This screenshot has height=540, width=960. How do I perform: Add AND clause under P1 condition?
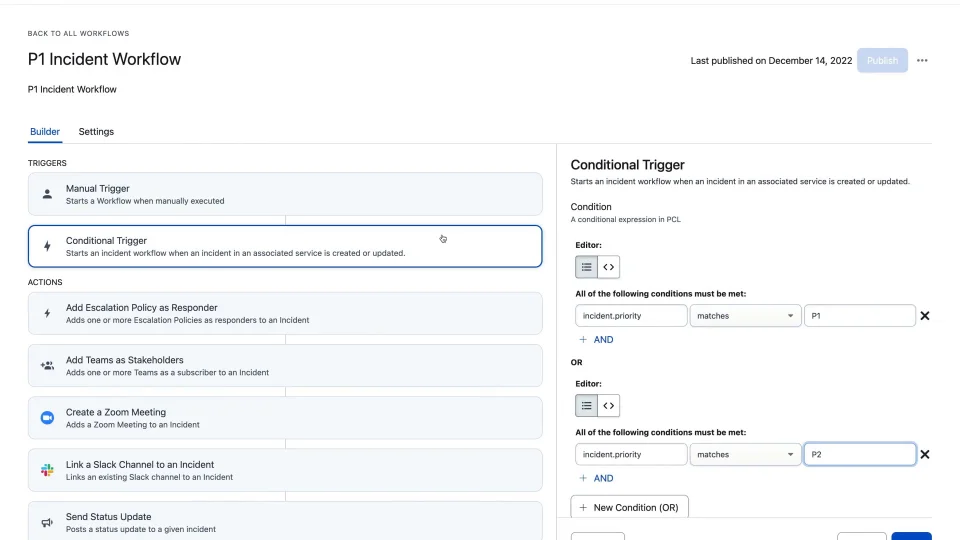[x=596, y=340]
